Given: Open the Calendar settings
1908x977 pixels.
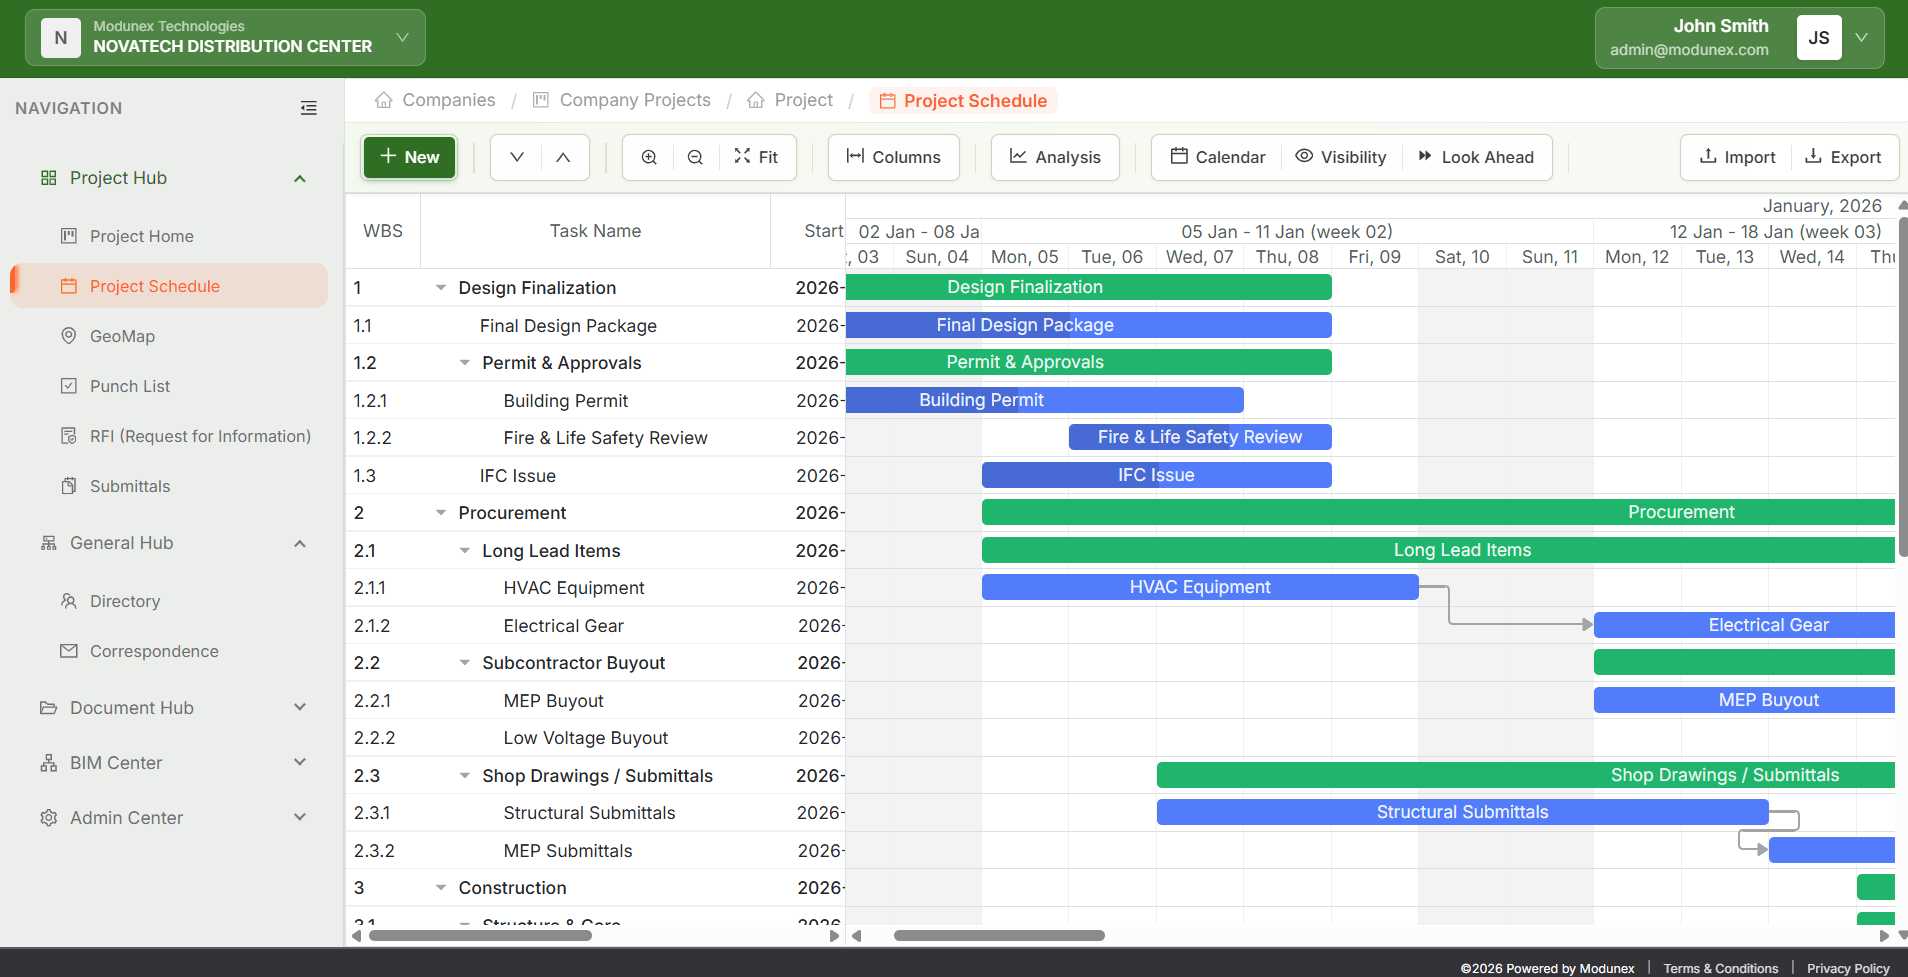Looking at the screenshot, I should [1215, 157].
